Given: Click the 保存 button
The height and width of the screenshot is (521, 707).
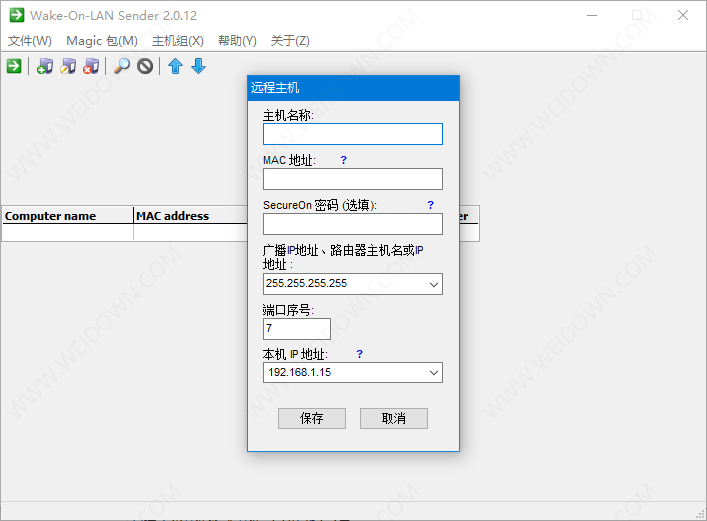Looking at the screenshot, I should 312,419.
